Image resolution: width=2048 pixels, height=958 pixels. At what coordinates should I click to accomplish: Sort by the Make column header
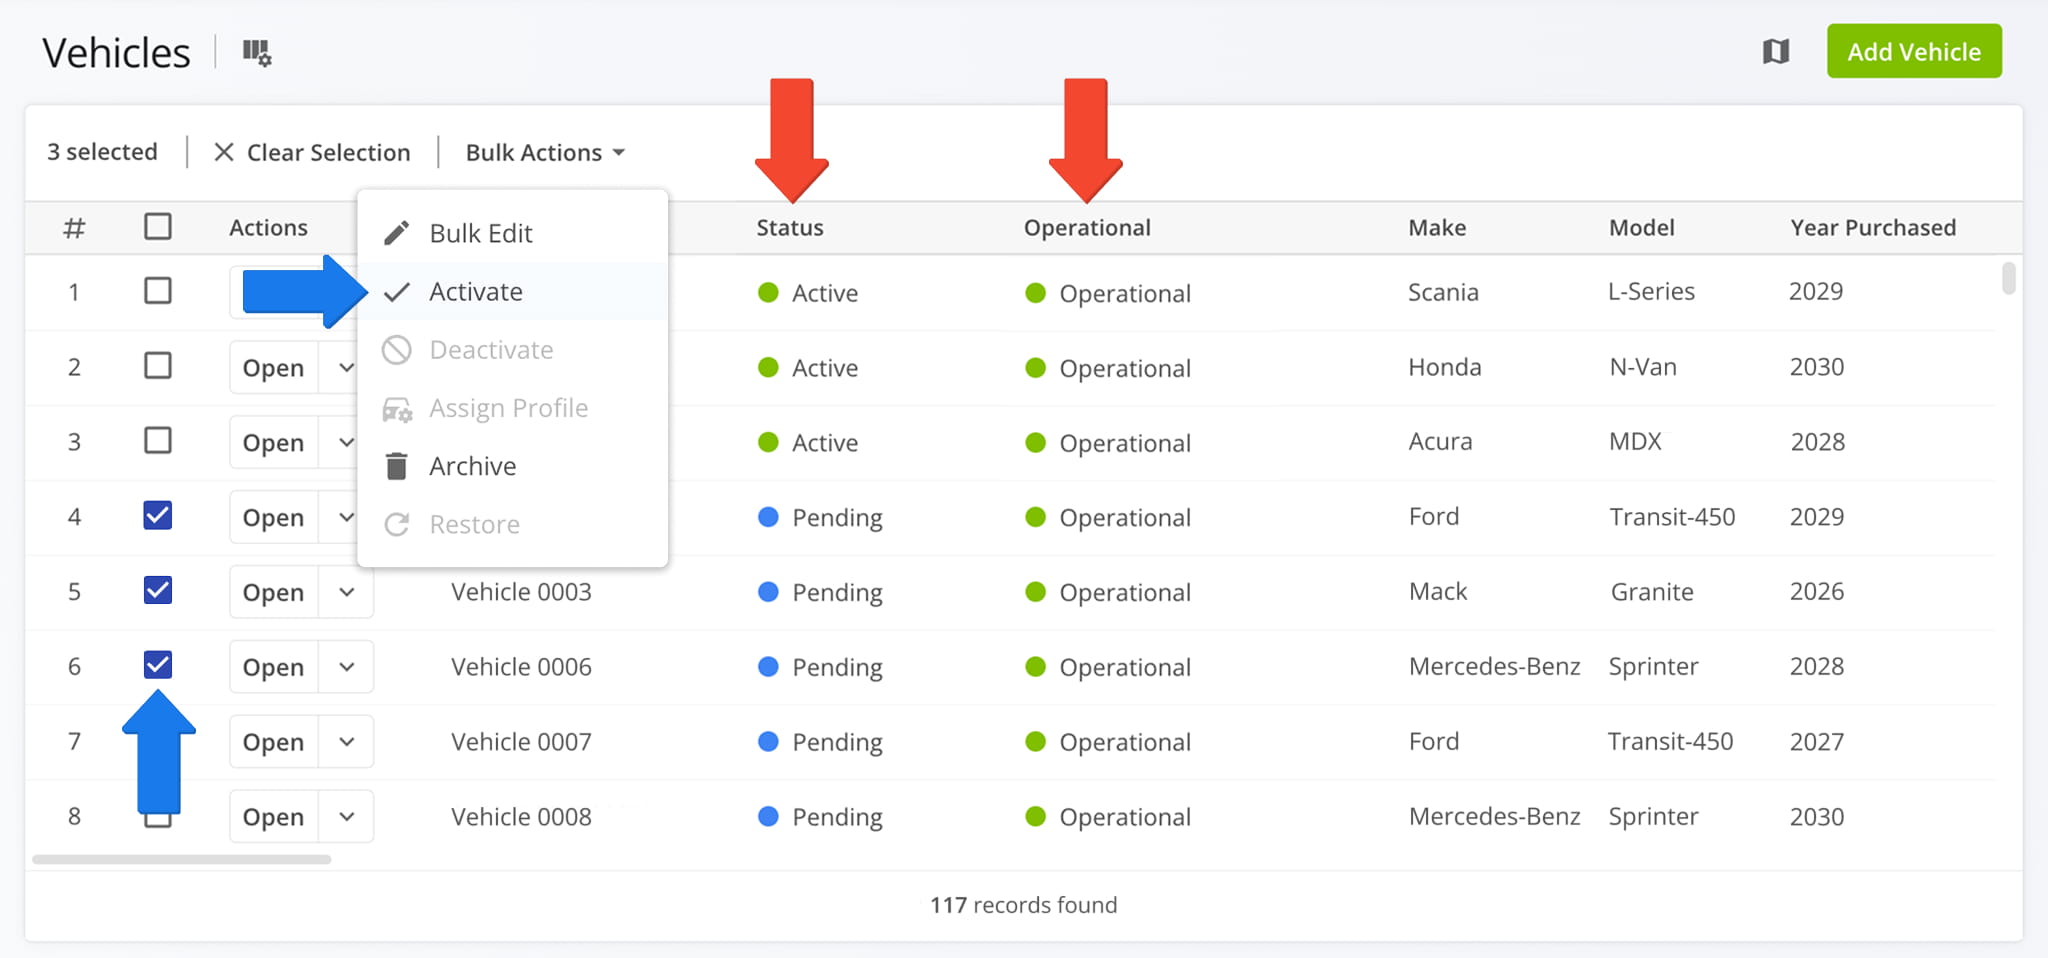[1437, 227]
